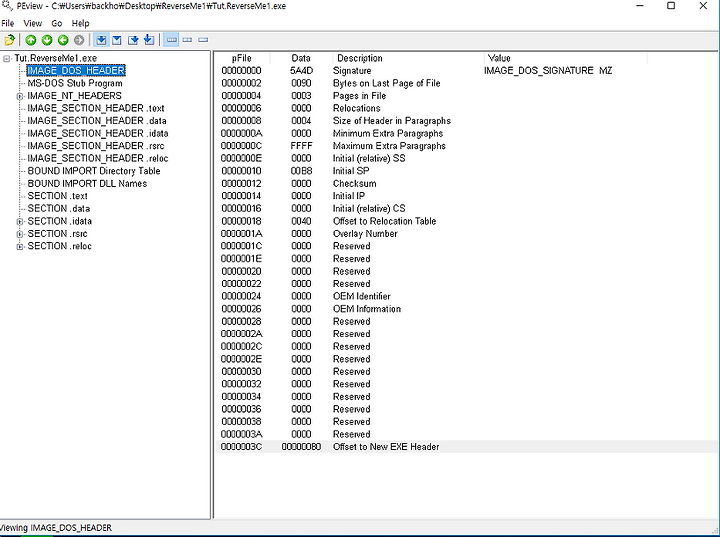
Task: Click the Data column header
Action: click(x=301, y=58)
